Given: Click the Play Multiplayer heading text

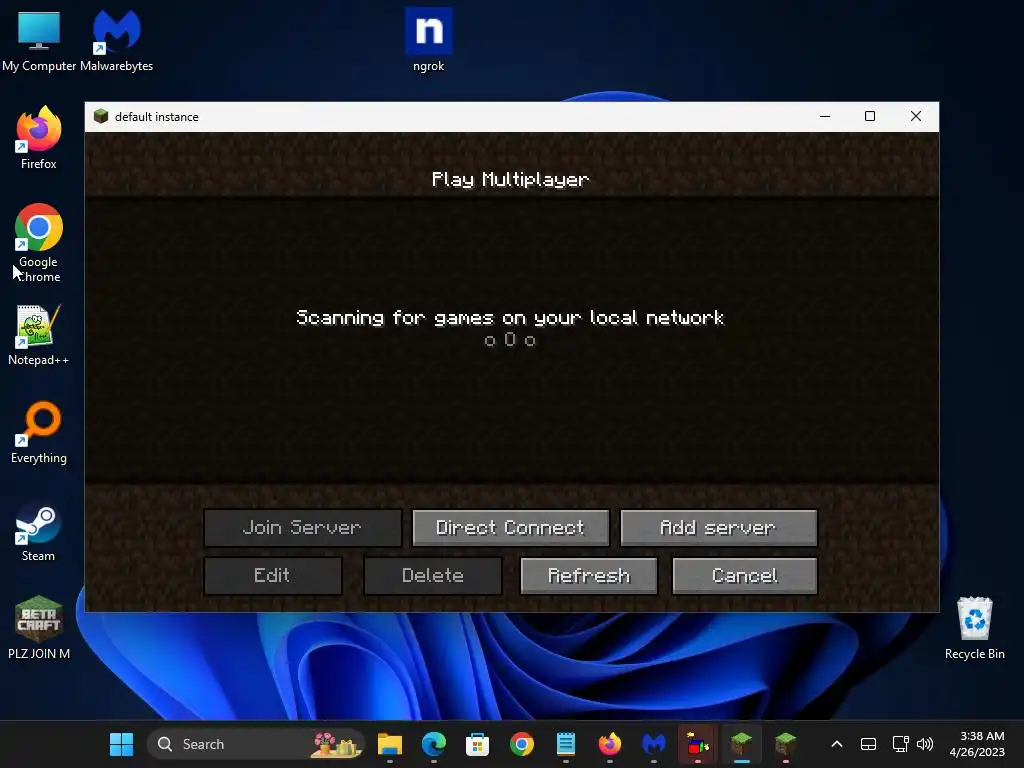Looking at the screenshot, I should pyautogui.click(x=510, y=180).
